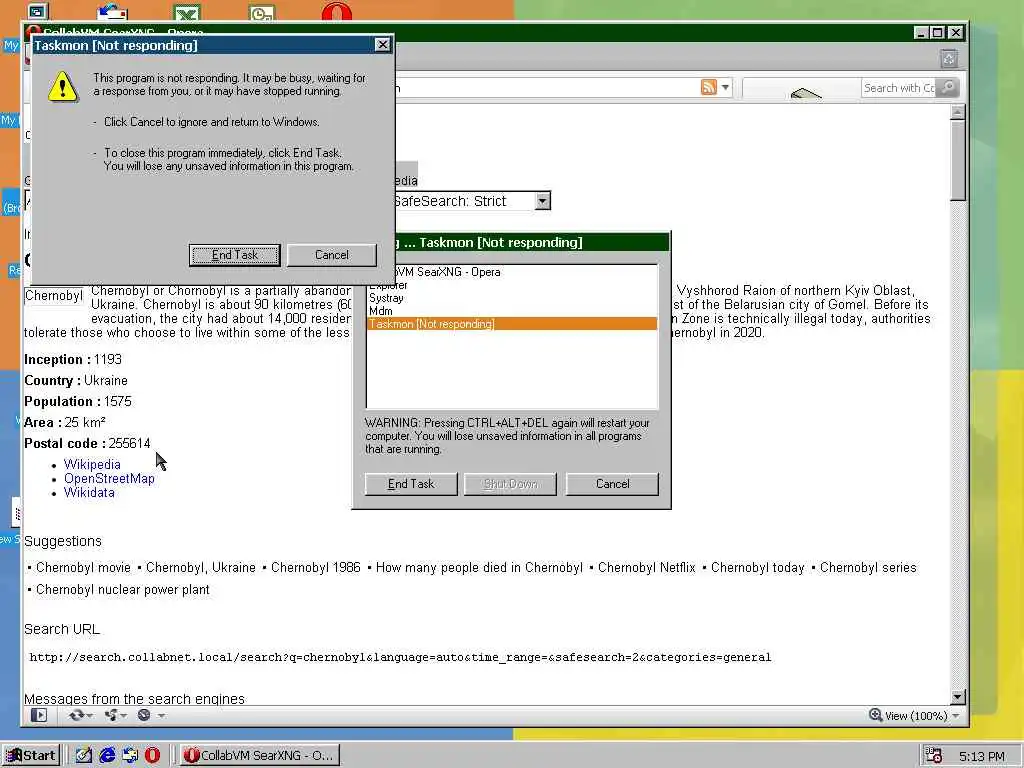Select Mdm in the Close Program list
The height and width of the screenshot is (768, 1024).
point(512,311)
